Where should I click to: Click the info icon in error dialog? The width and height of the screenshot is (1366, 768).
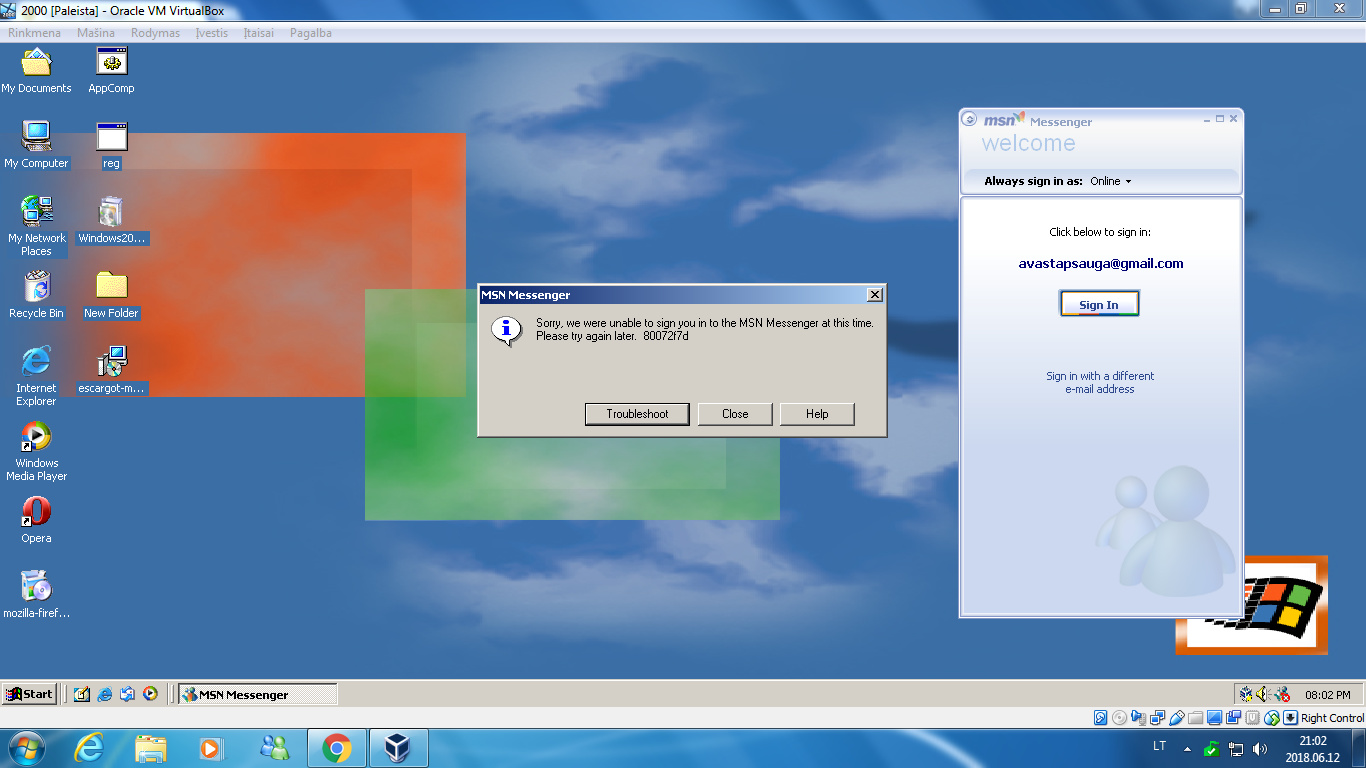click(x=507, y=330)
